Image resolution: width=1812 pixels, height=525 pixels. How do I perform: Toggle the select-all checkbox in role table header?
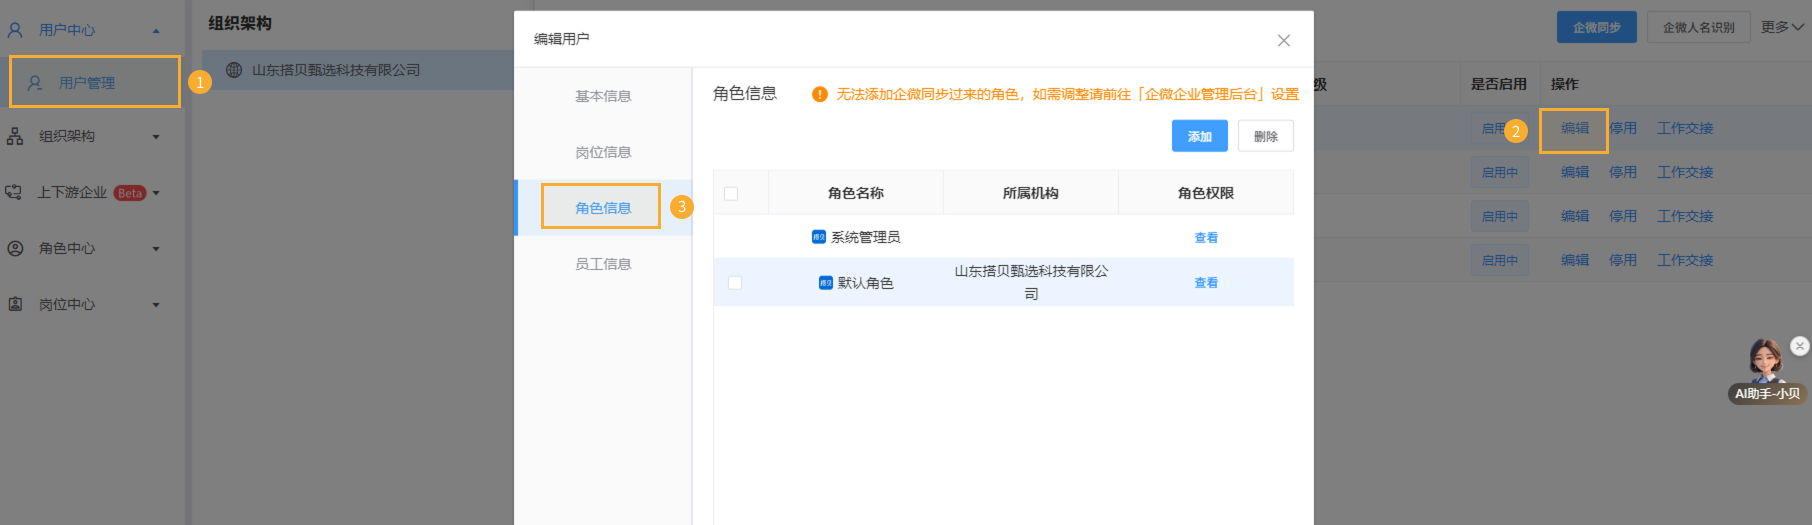pos(731,193)
